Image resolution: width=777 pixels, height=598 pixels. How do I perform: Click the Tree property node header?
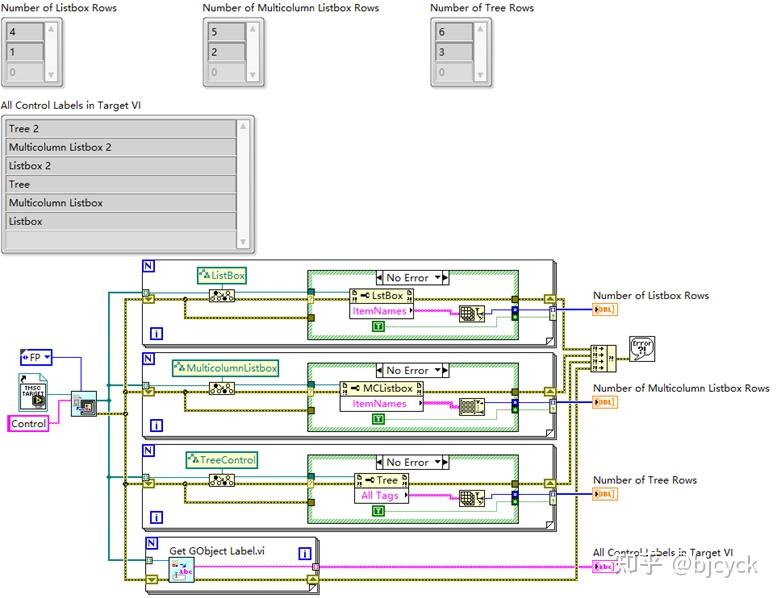coord(382,480)
